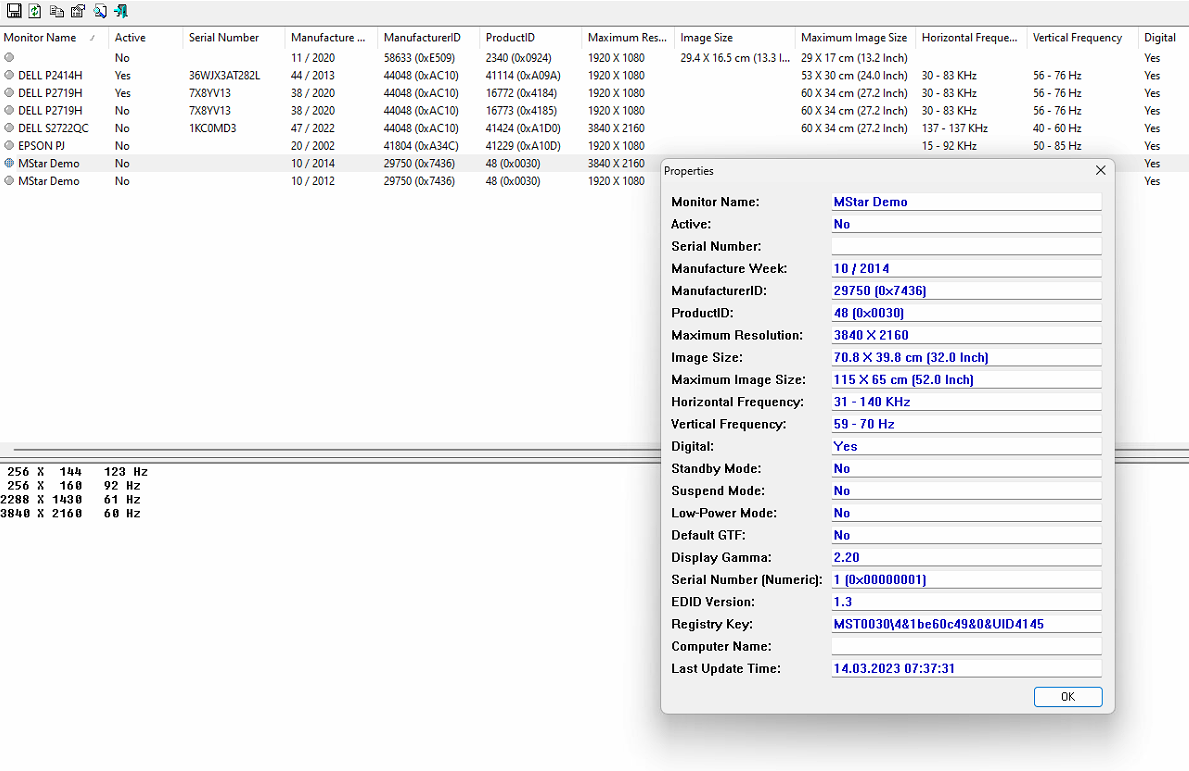Click the Maximum Res... column header

(x=628, y=37)
